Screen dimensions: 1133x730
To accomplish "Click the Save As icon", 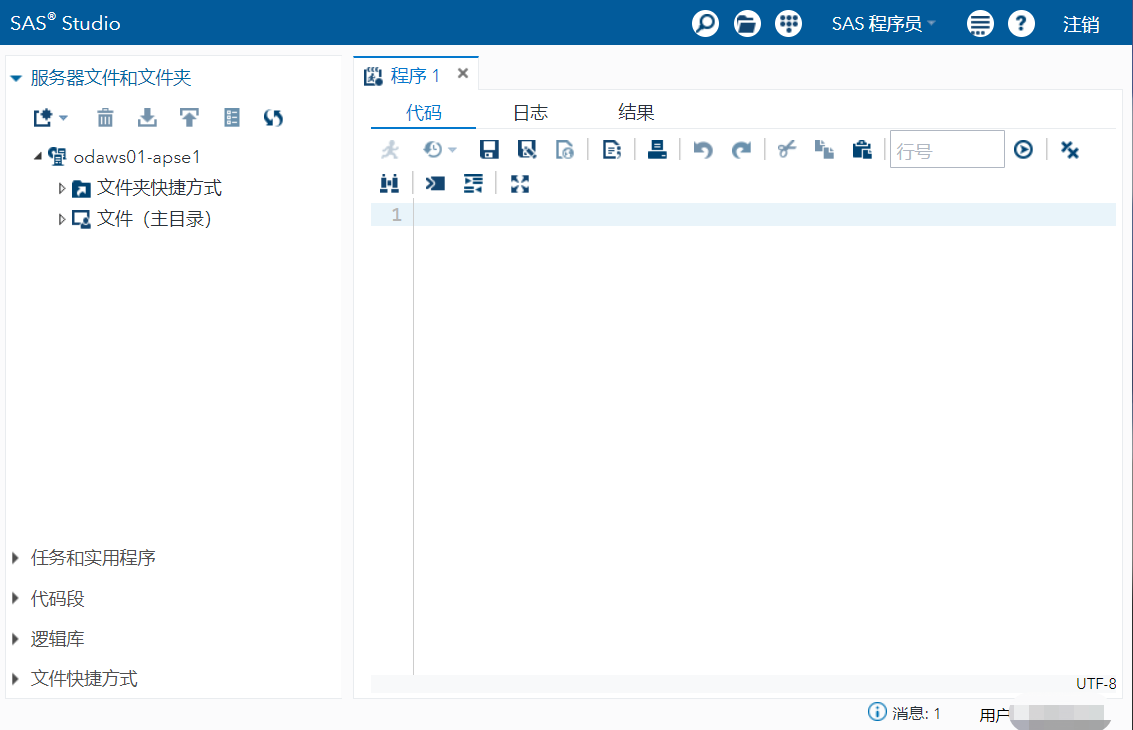I will [x=527, y=150].
